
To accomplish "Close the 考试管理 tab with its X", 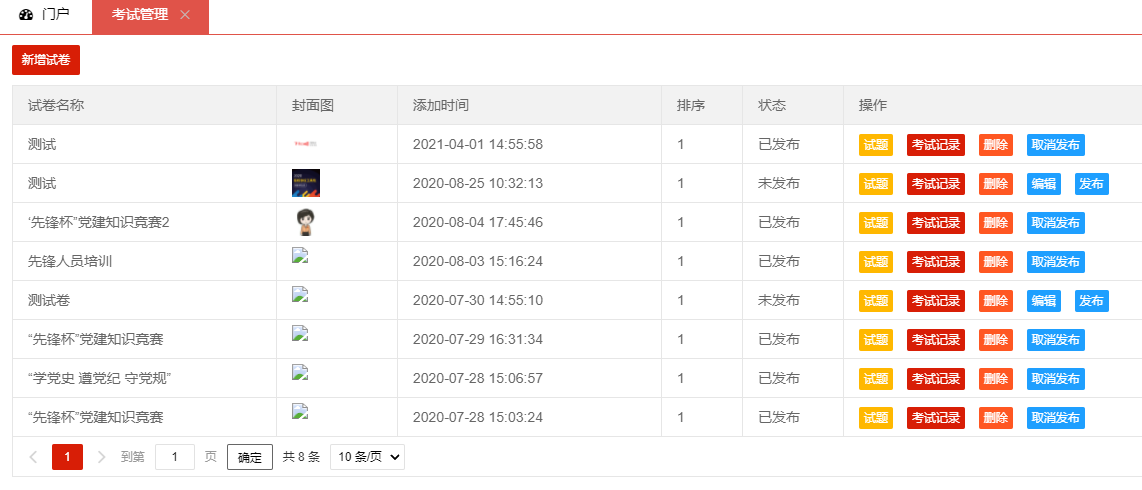I will click(x=185, y=15).
